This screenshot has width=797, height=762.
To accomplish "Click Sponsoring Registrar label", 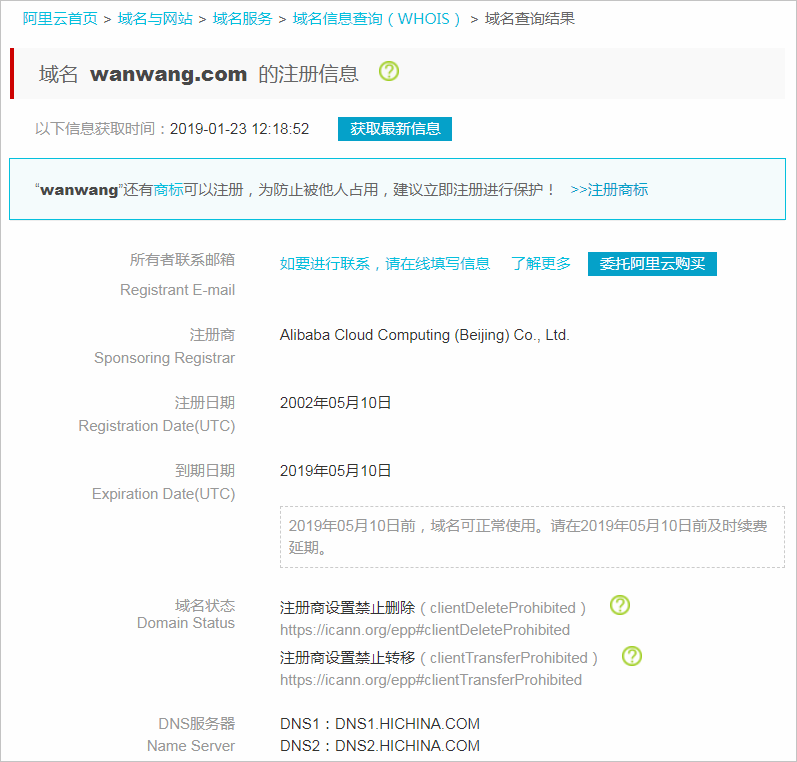I will click(x=164, y=358).
